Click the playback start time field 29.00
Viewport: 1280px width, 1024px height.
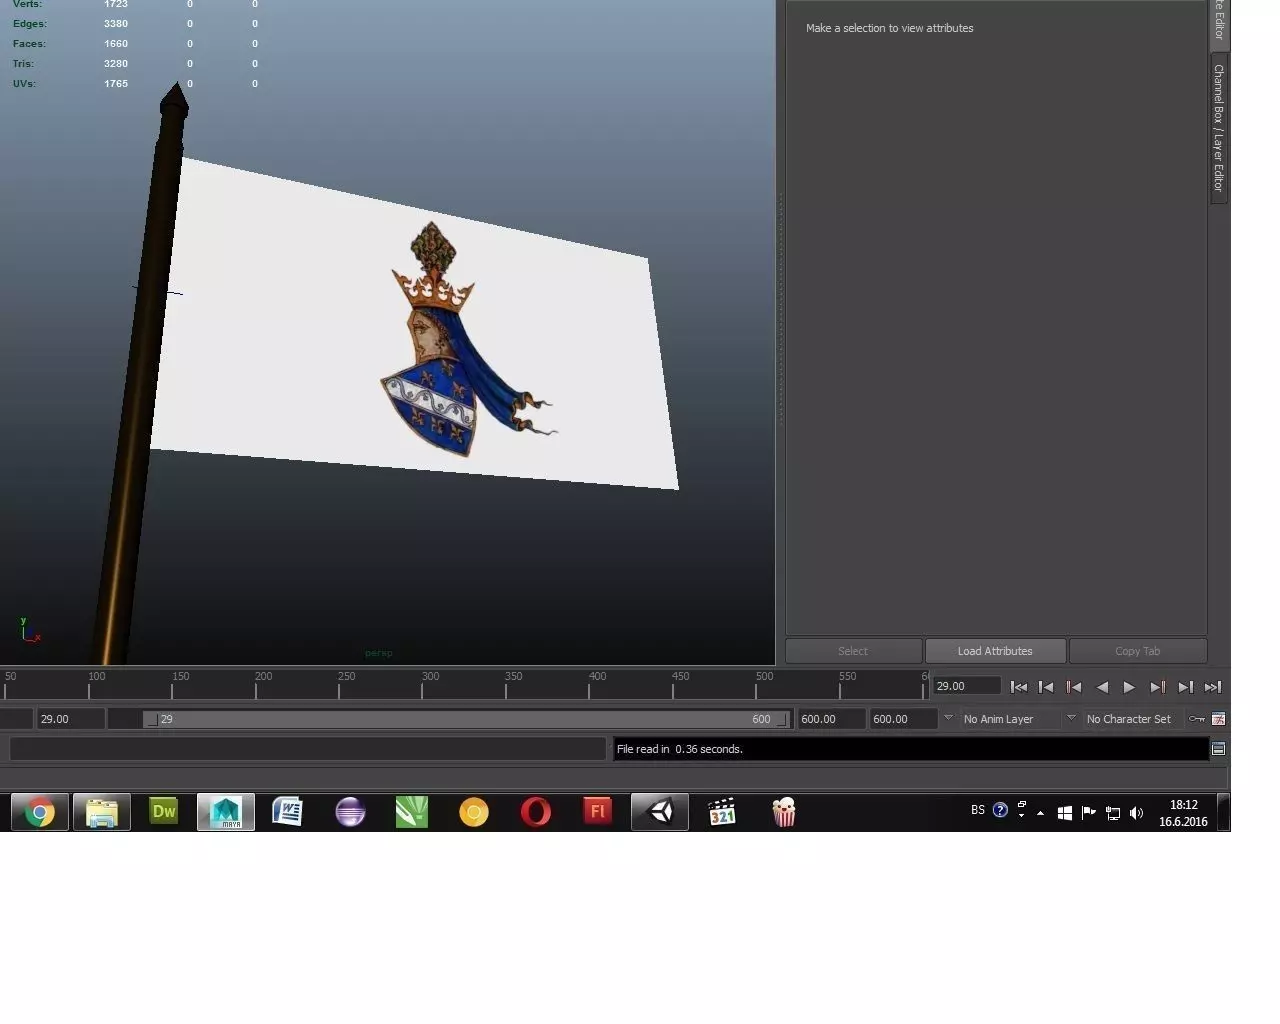[70, 719]
